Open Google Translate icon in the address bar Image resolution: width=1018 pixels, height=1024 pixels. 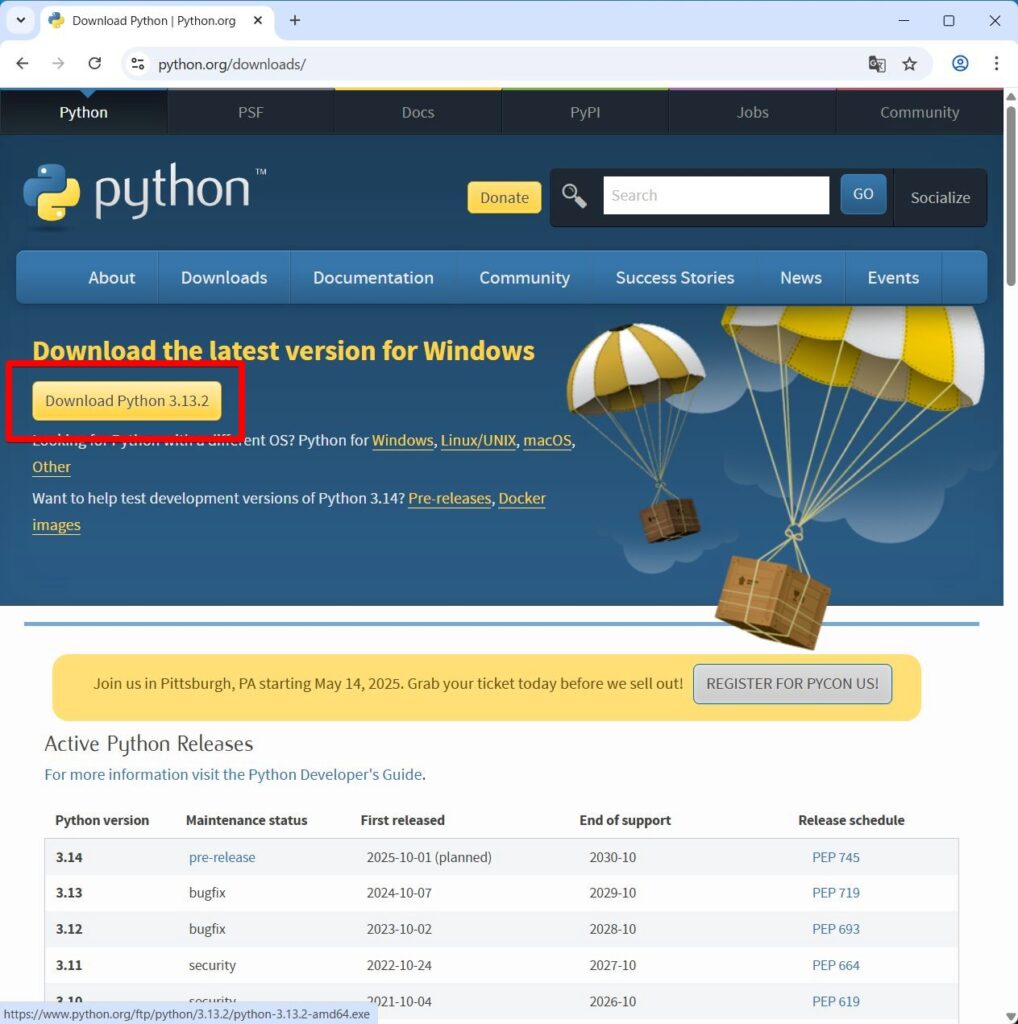pos(876,63)
